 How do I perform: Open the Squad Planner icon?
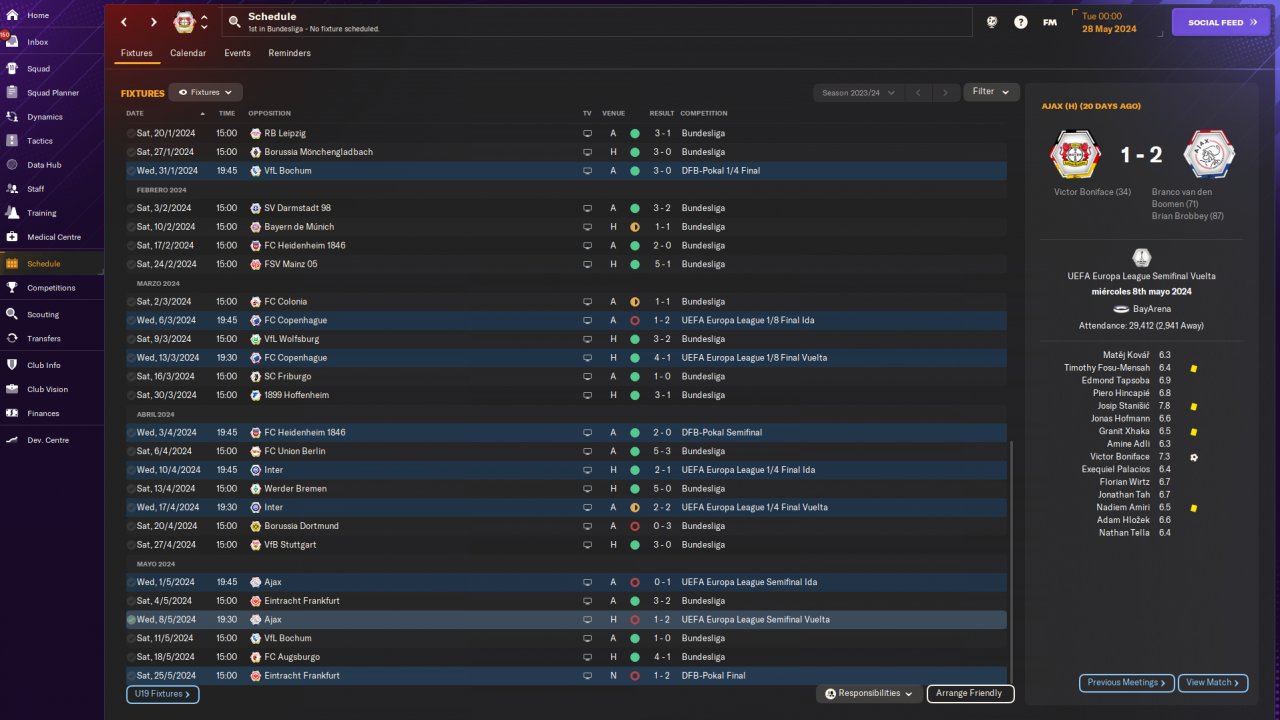(x=12, y=93)
